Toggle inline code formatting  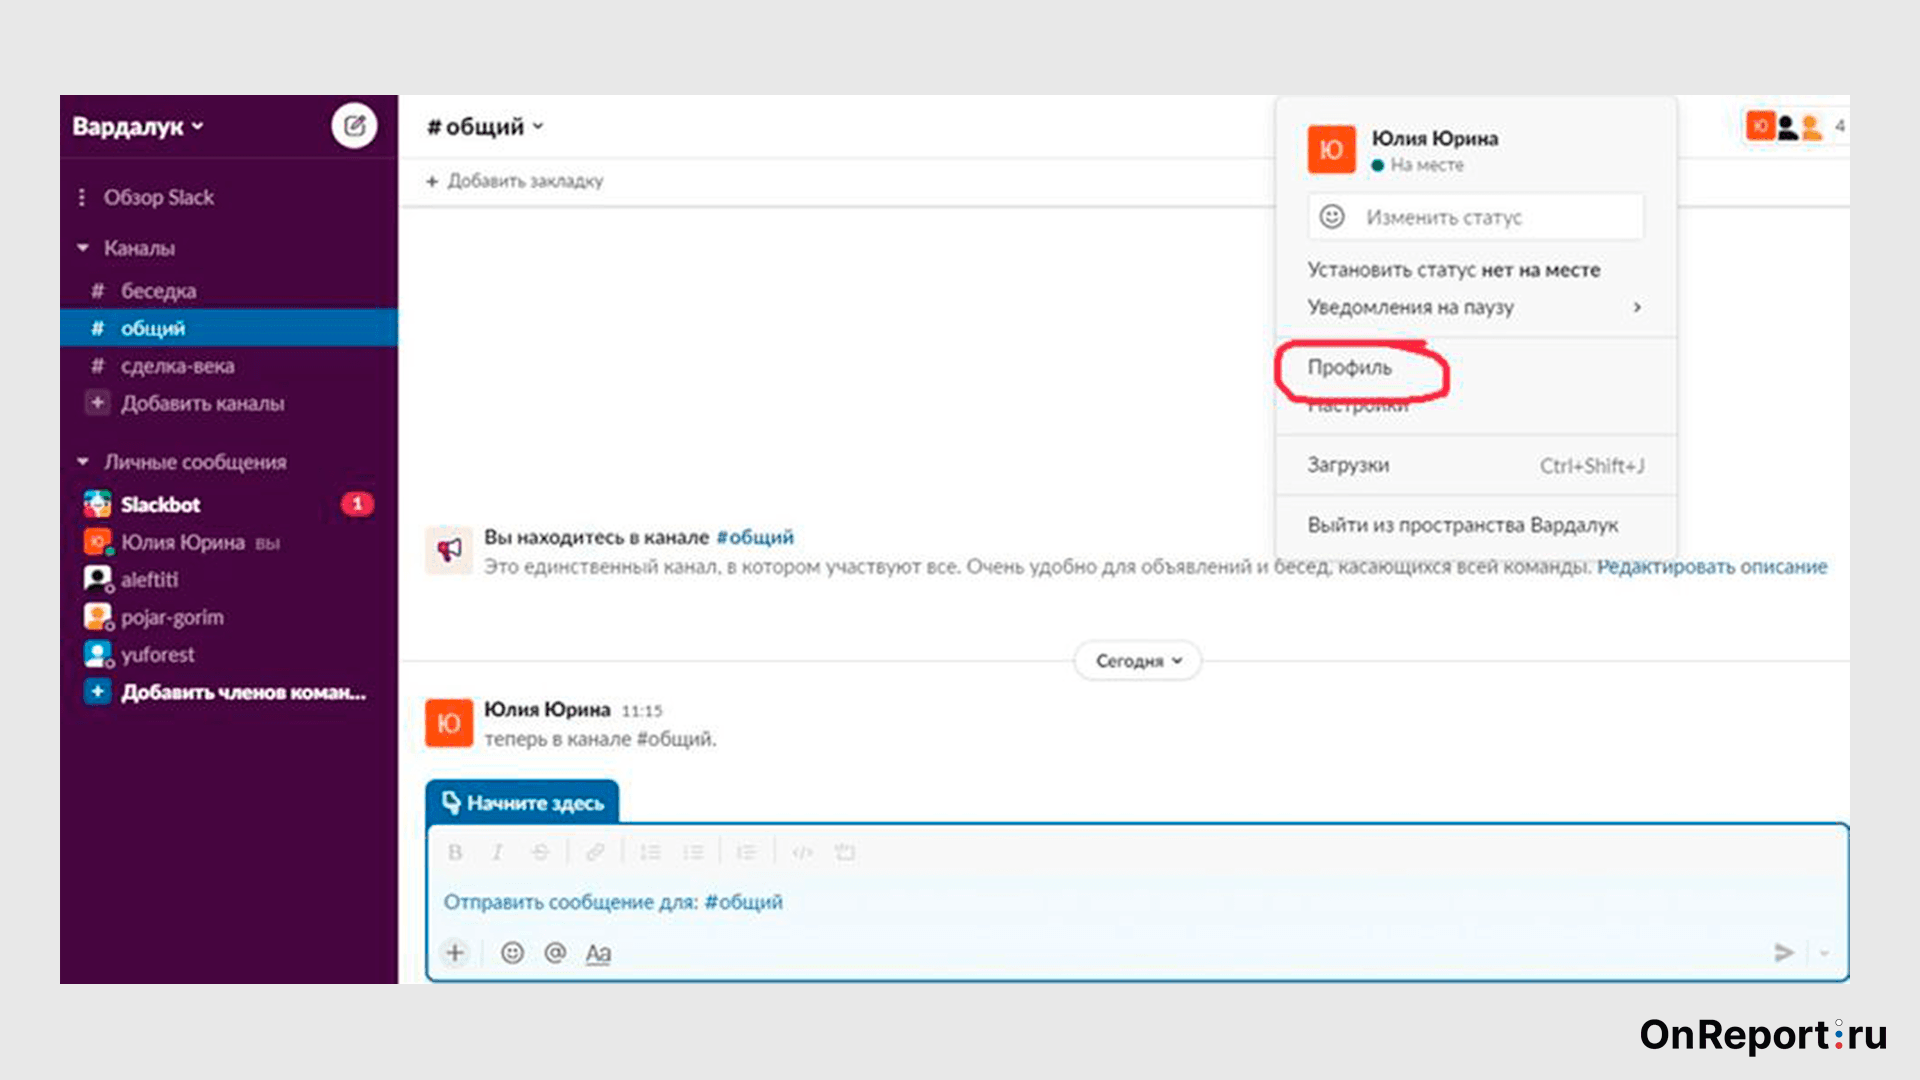[802, 852]
